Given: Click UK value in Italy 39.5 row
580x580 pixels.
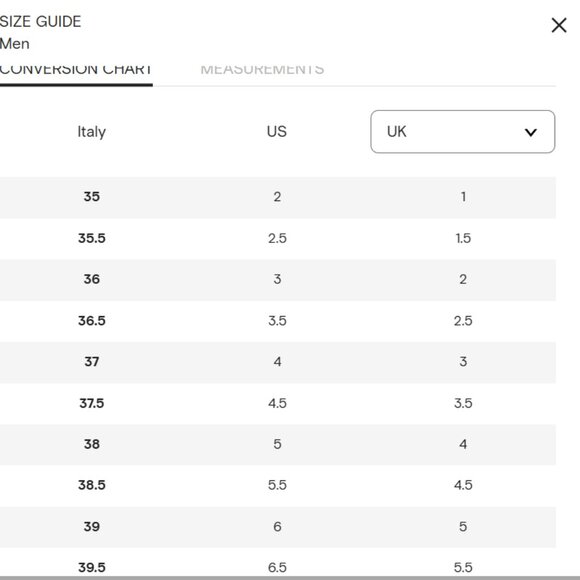Looking at the screenshot, I should (x=463, y=567).
